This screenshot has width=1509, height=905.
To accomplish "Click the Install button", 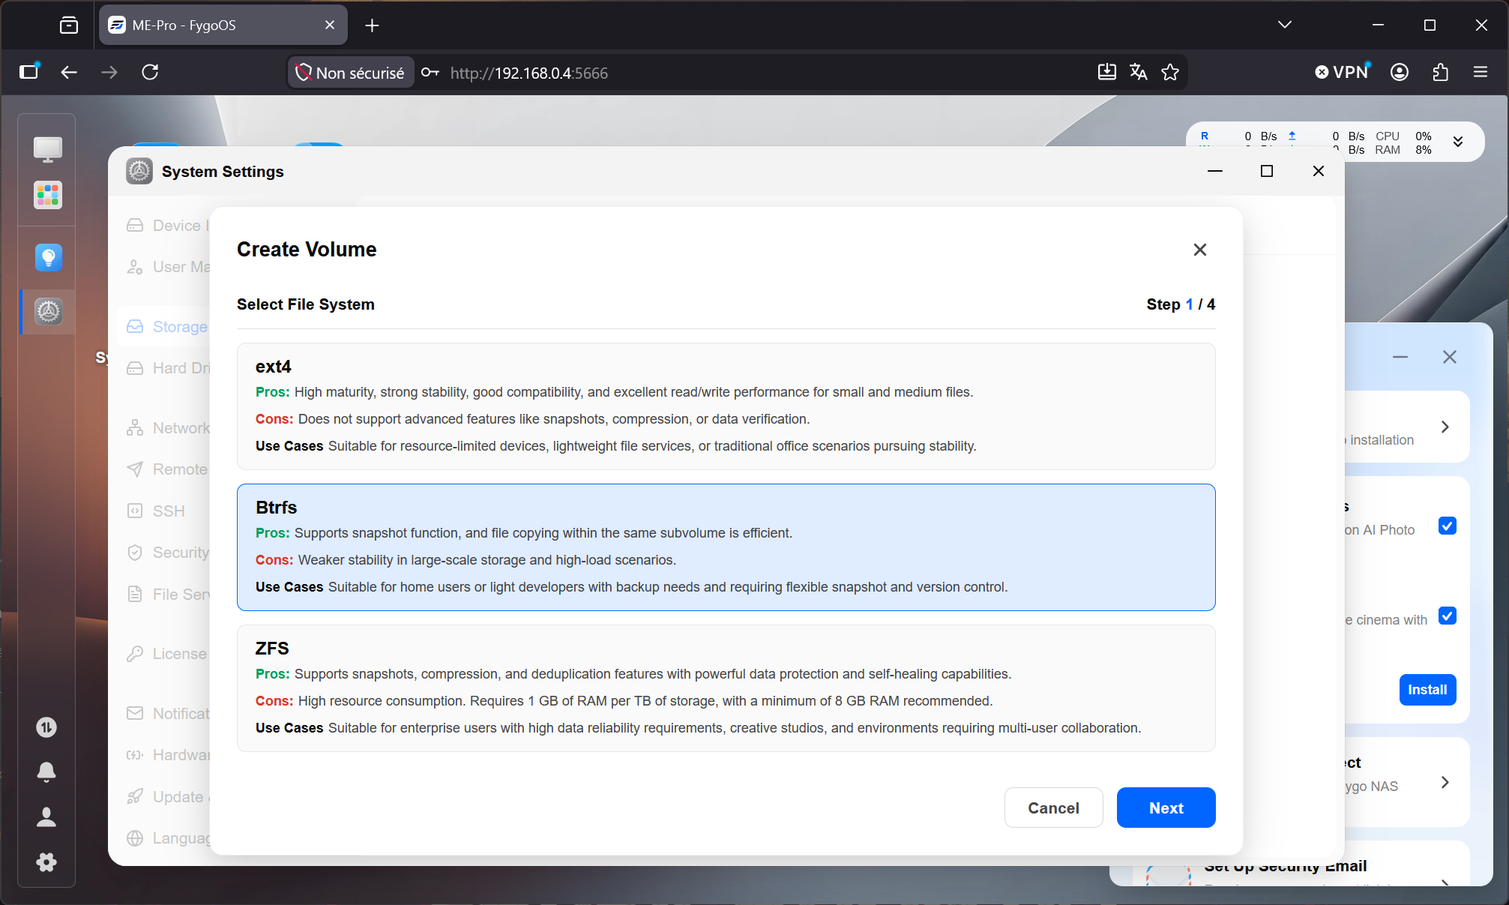I will [x=1427, y=690].
